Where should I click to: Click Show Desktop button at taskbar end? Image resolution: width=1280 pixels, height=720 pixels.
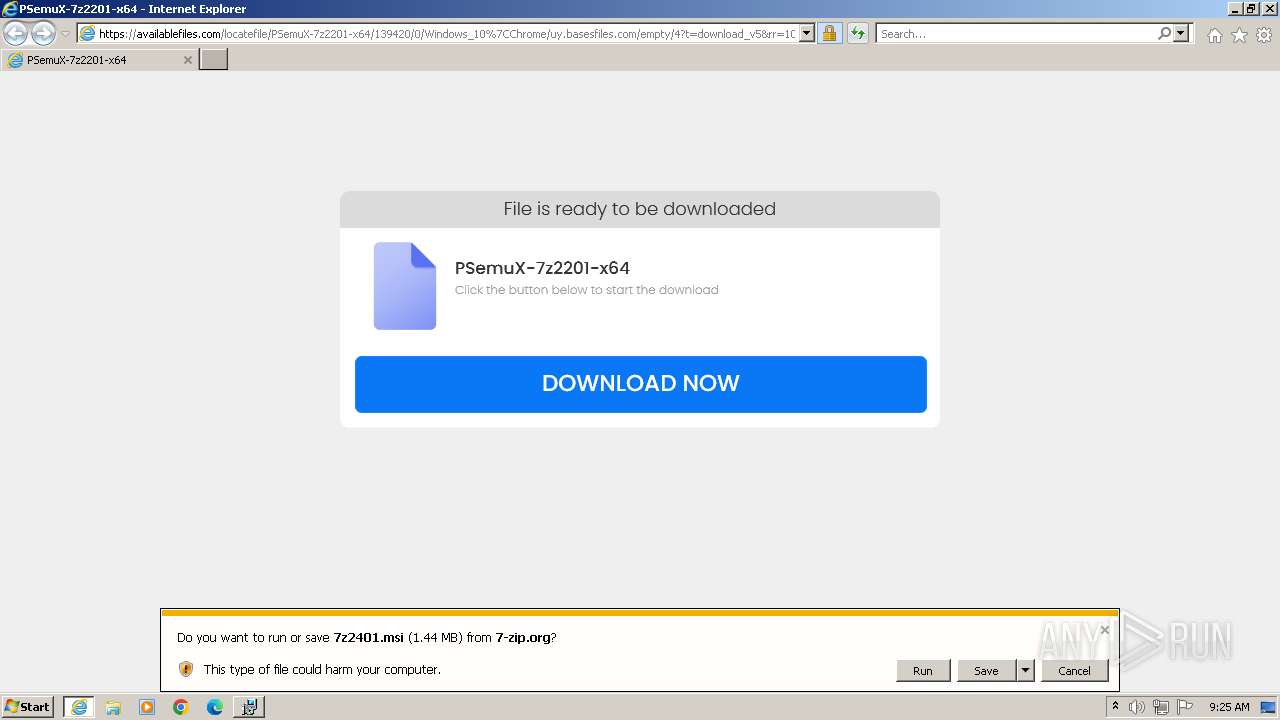(x=1269, y=707)
